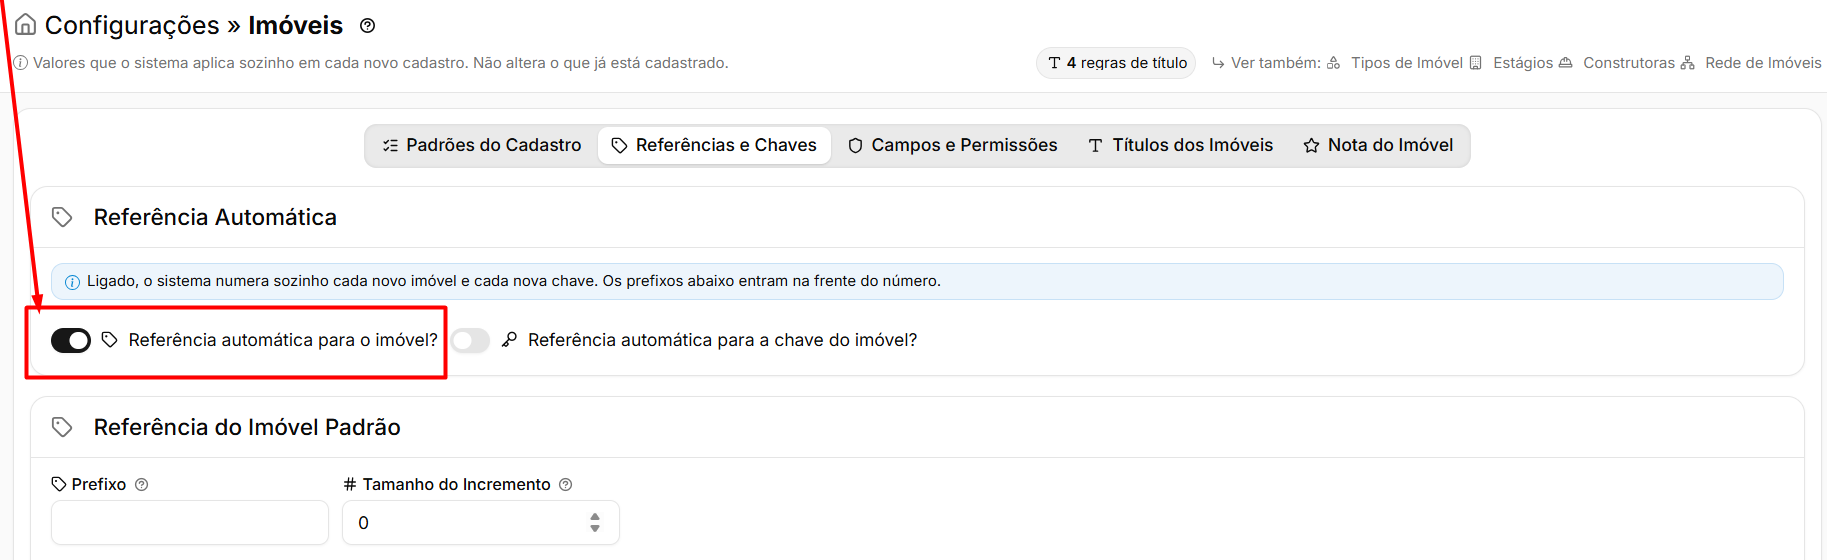This screenshot has height=560, width=1827.
Task: Select the Referências e Chaves tab
Action: tap(714, 145)
